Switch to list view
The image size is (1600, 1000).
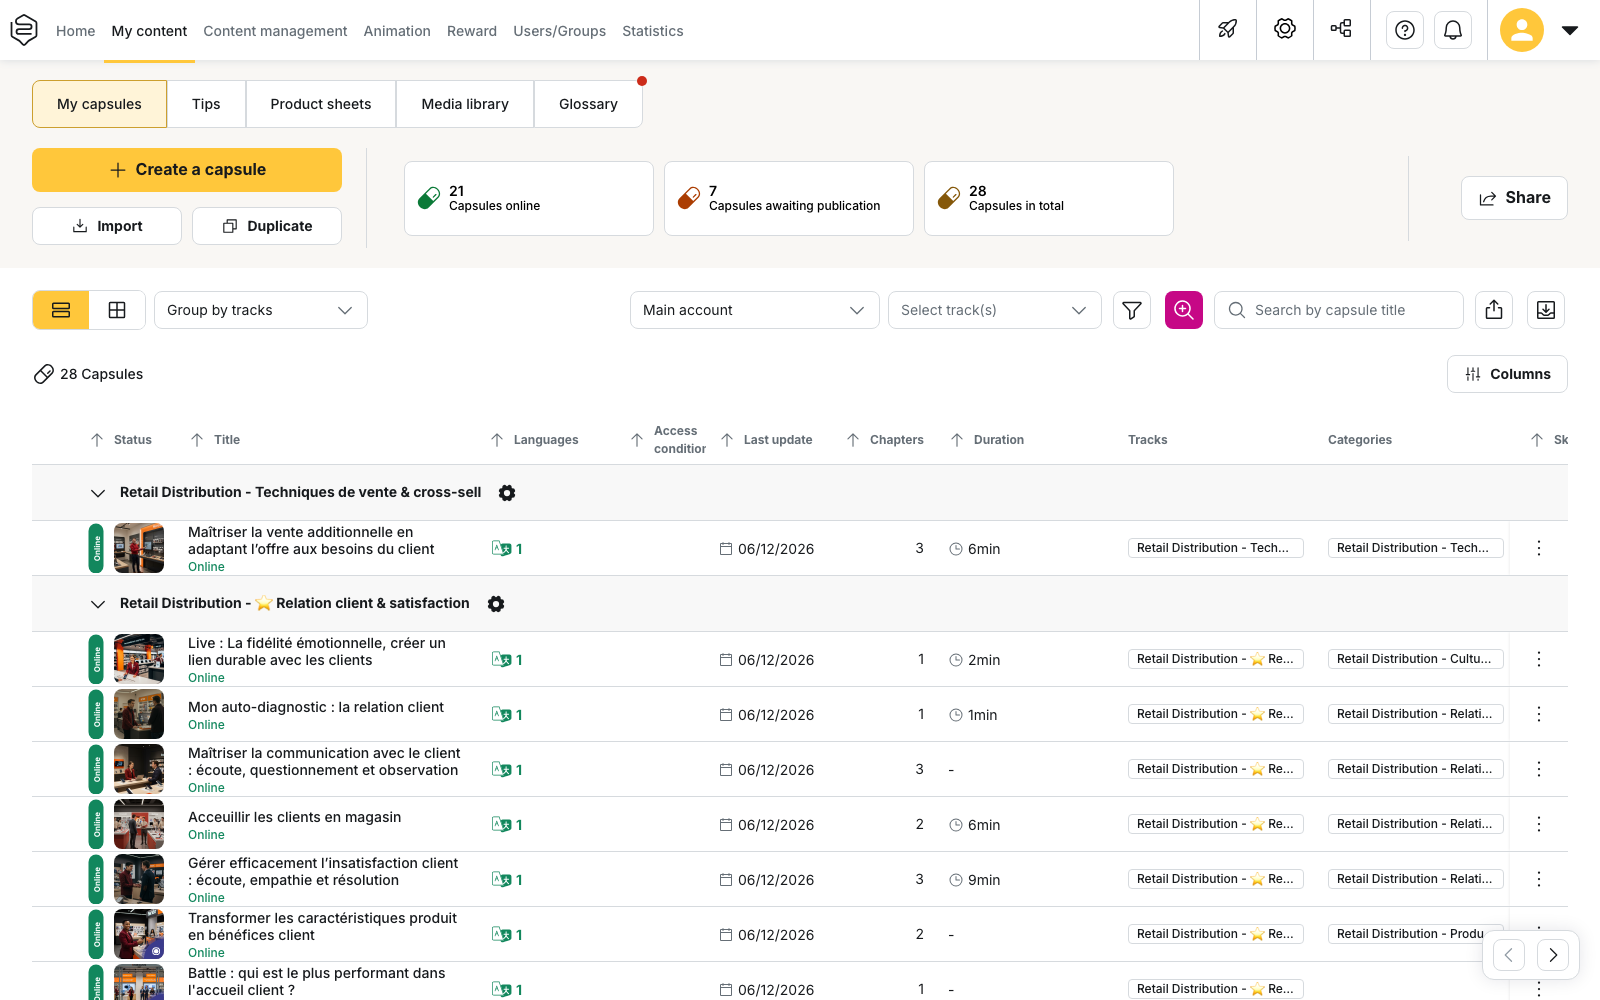point(61,310)
